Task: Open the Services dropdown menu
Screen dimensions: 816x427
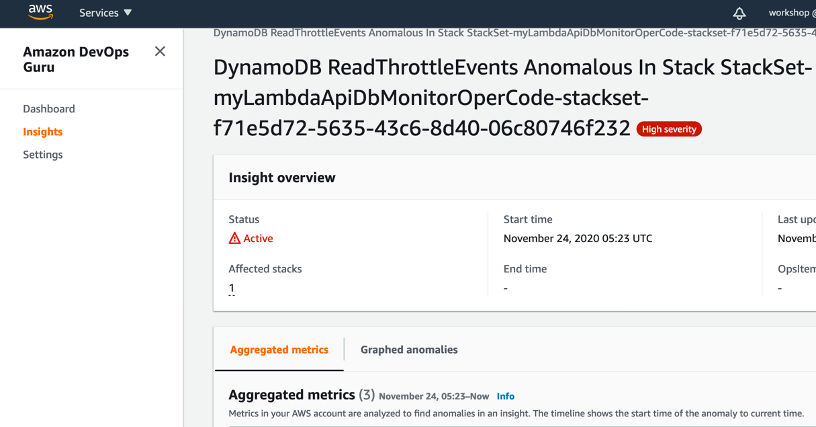Action: (105, 13)
